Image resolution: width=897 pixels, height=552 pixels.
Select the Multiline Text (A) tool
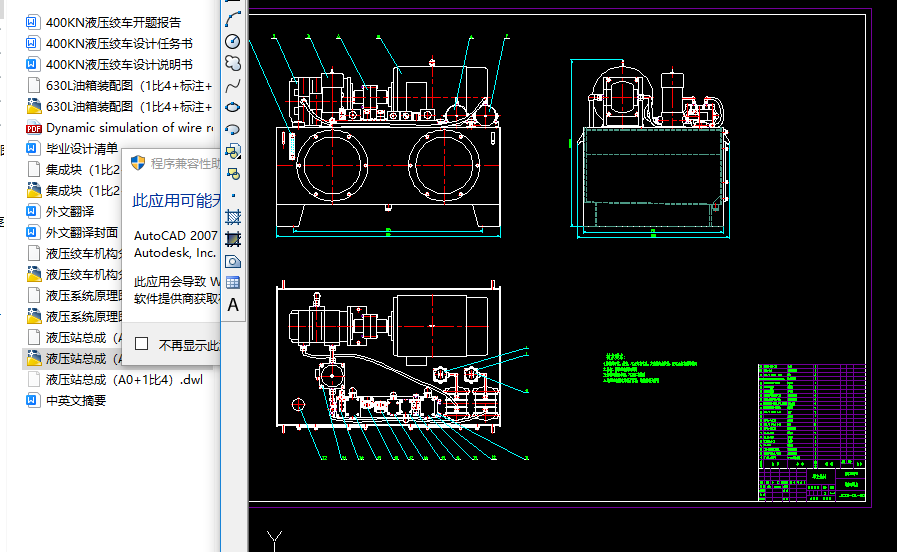233,305
